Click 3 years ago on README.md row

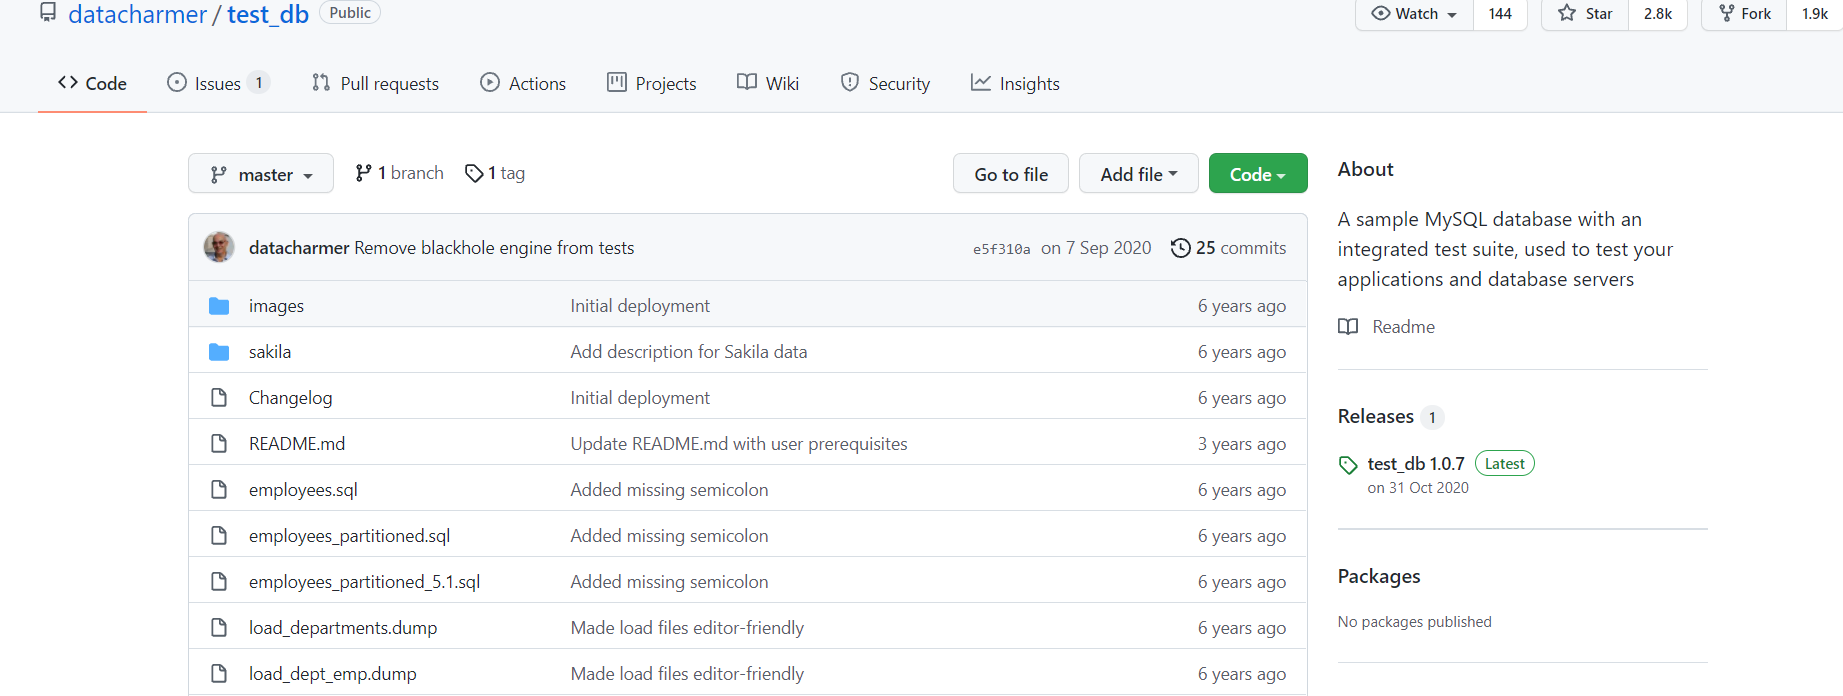1242,444
